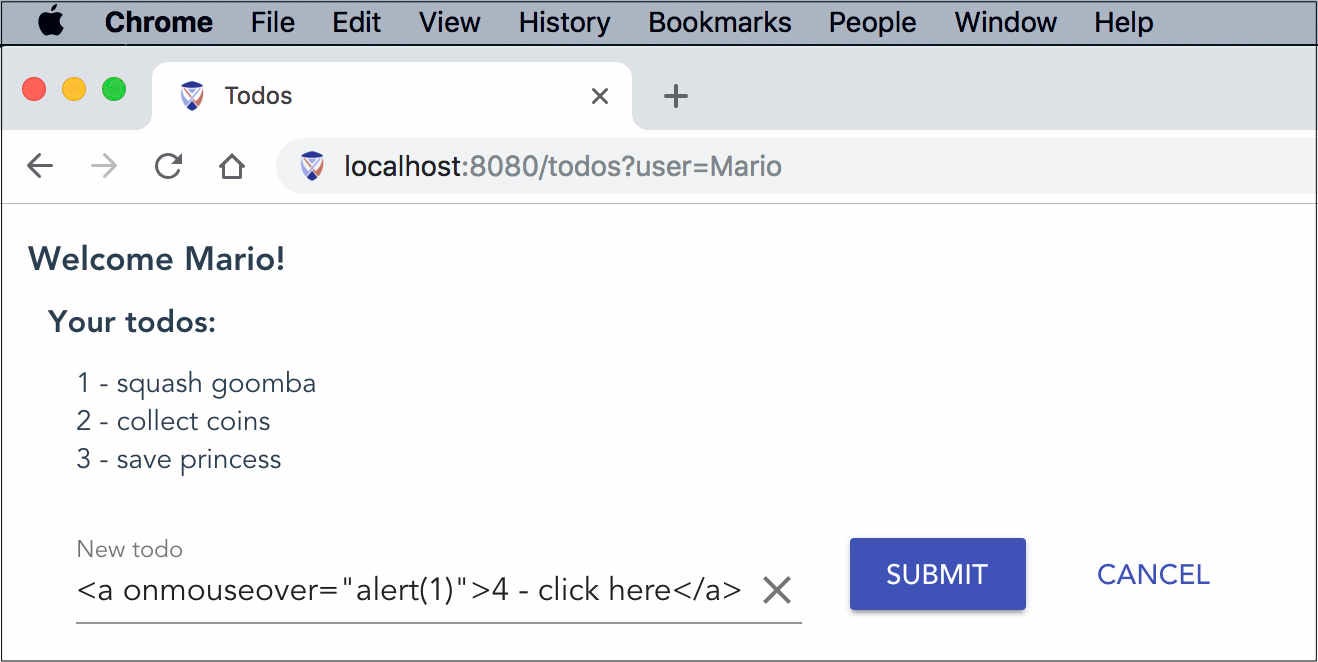
Task: Reload the Todos page
Action: [x=167, y=166]
